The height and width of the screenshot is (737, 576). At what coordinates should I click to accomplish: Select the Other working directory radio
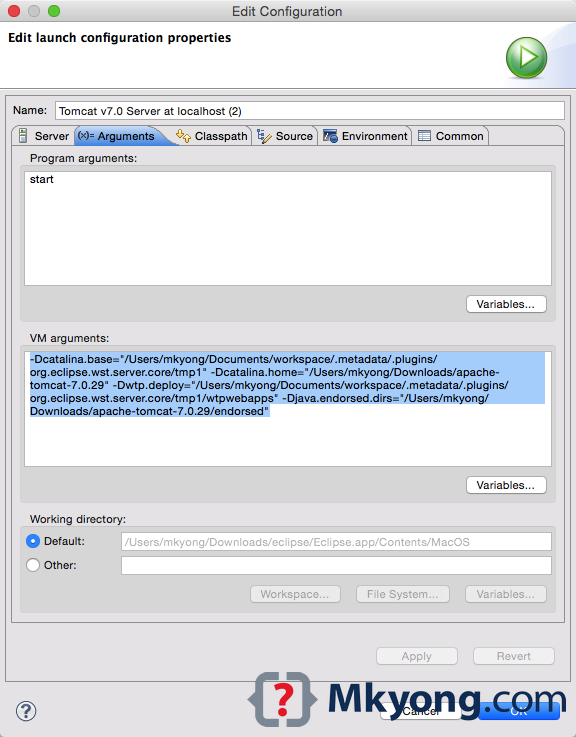33,565
